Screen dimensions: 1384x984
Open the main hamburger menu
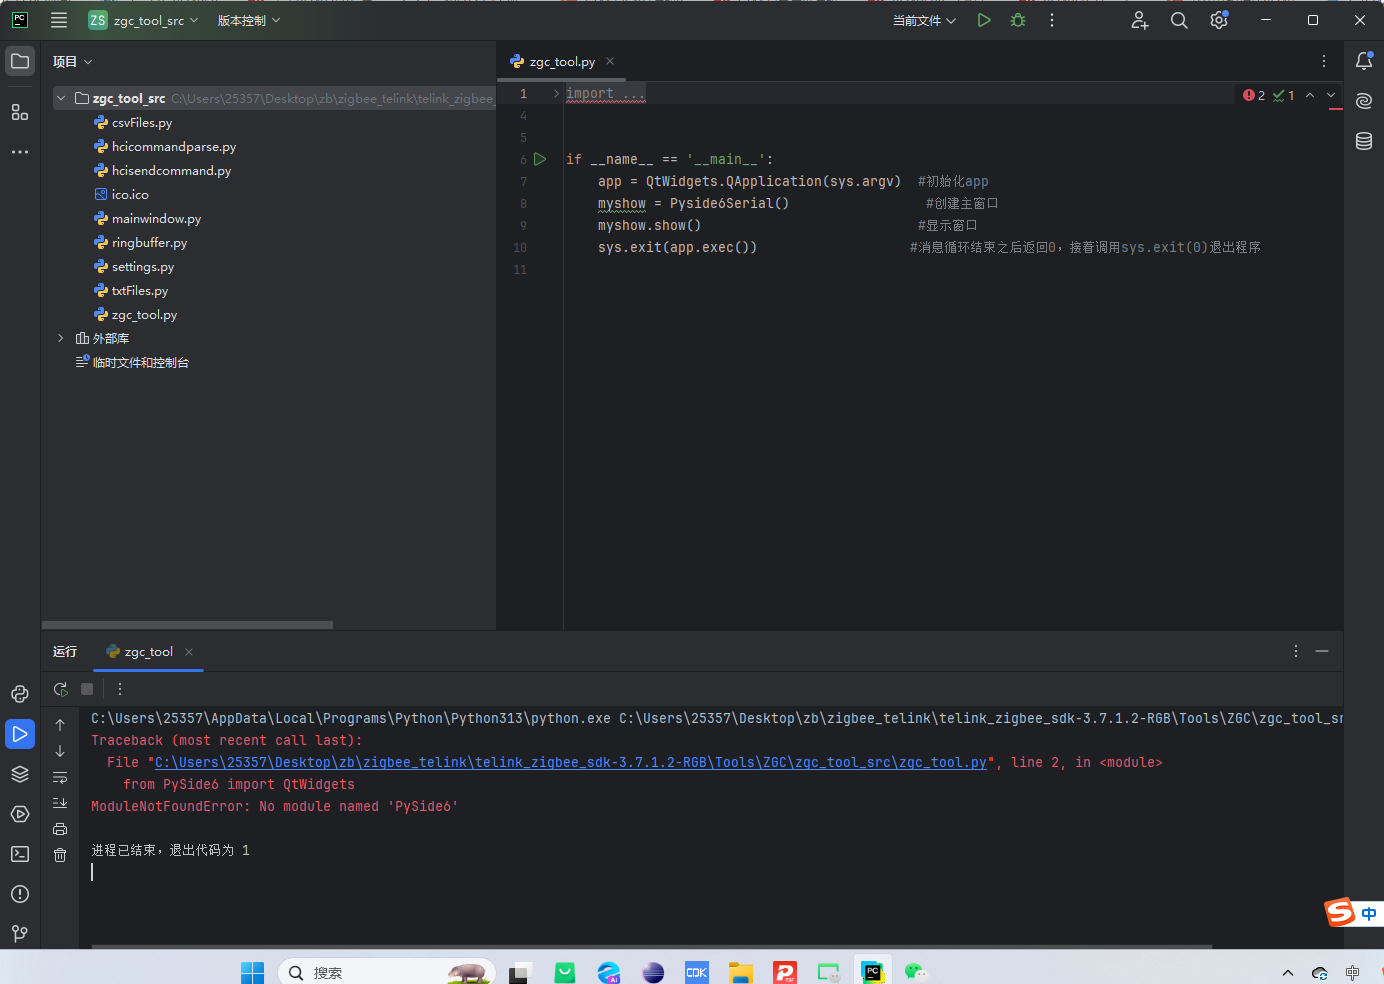(59, 20)
